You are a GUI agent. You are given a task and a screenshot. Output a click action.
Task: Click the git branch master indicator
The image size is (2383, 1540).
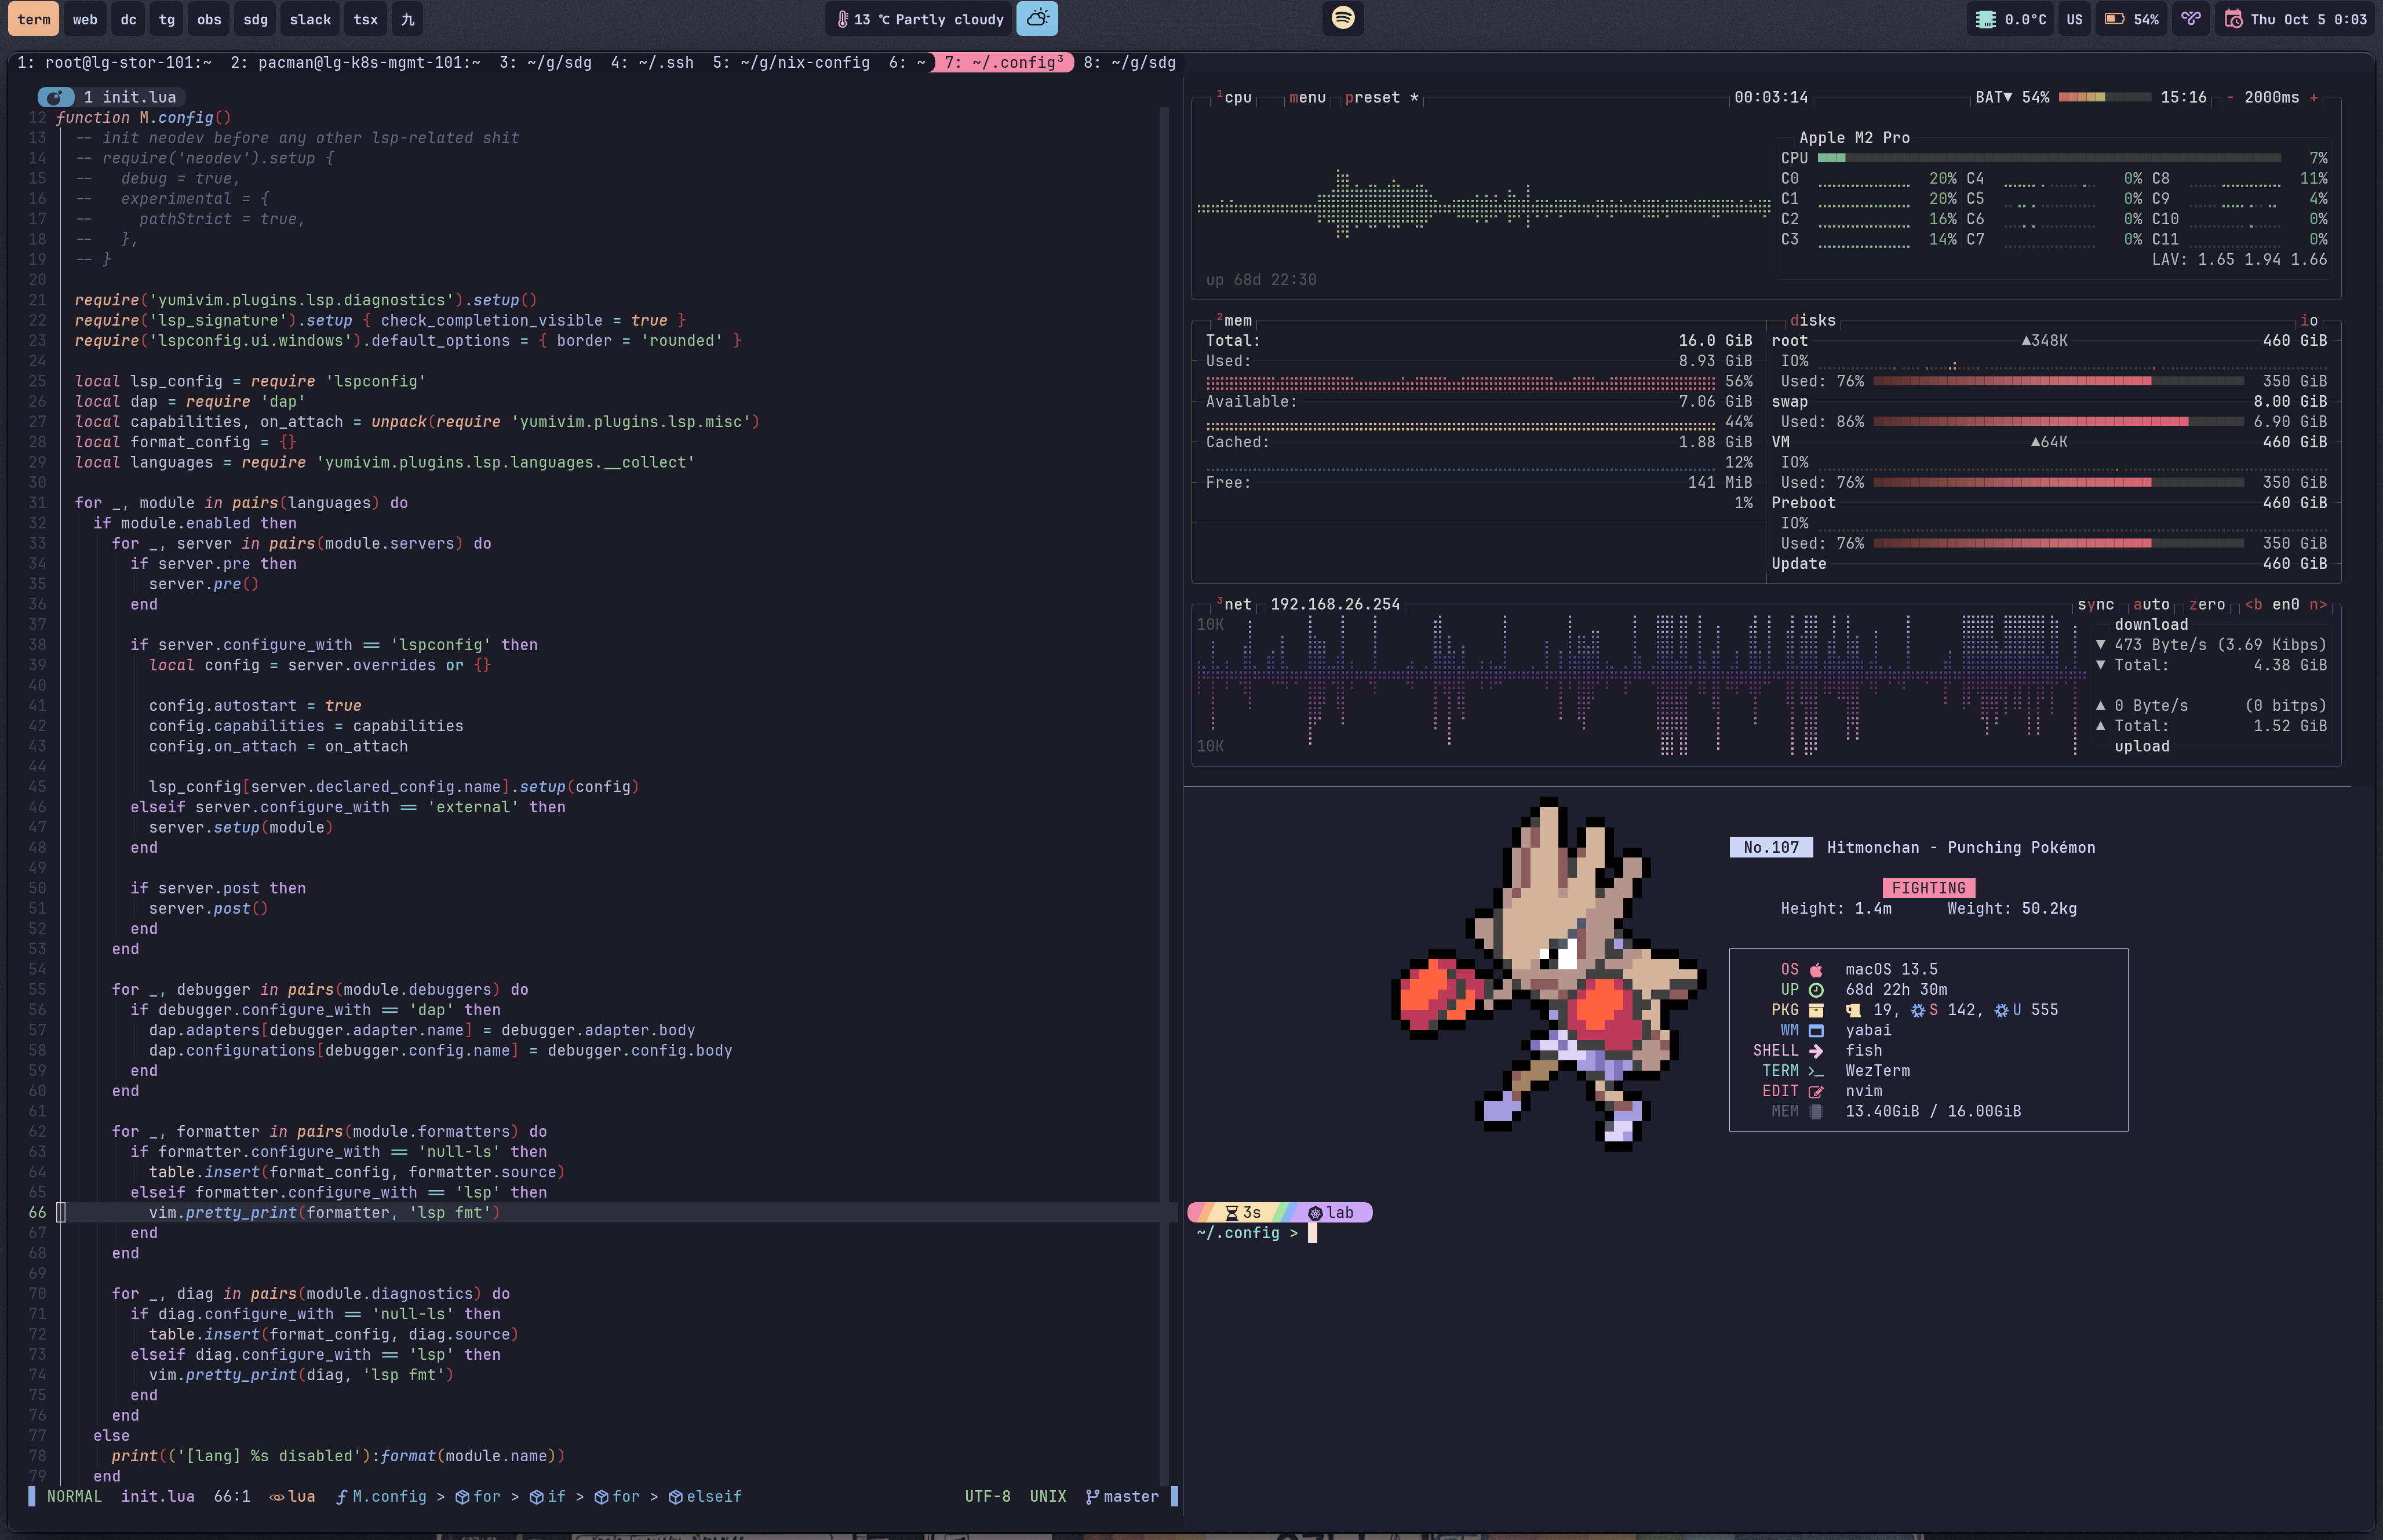coord(1122,1496)
